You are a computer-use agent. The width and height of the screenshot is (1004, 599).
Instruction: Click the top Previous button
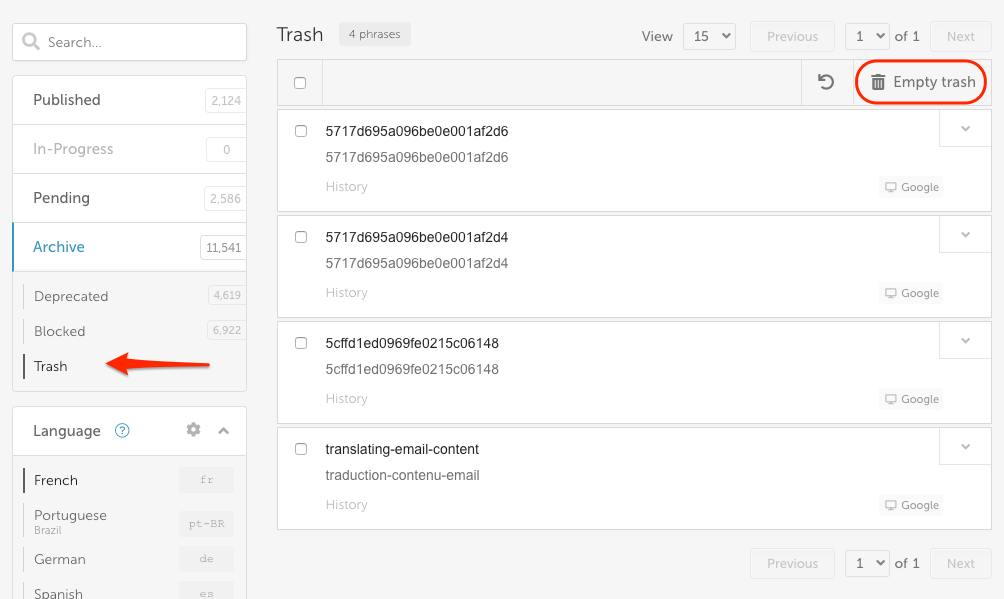pyautogui.click(x=792, y=37)
